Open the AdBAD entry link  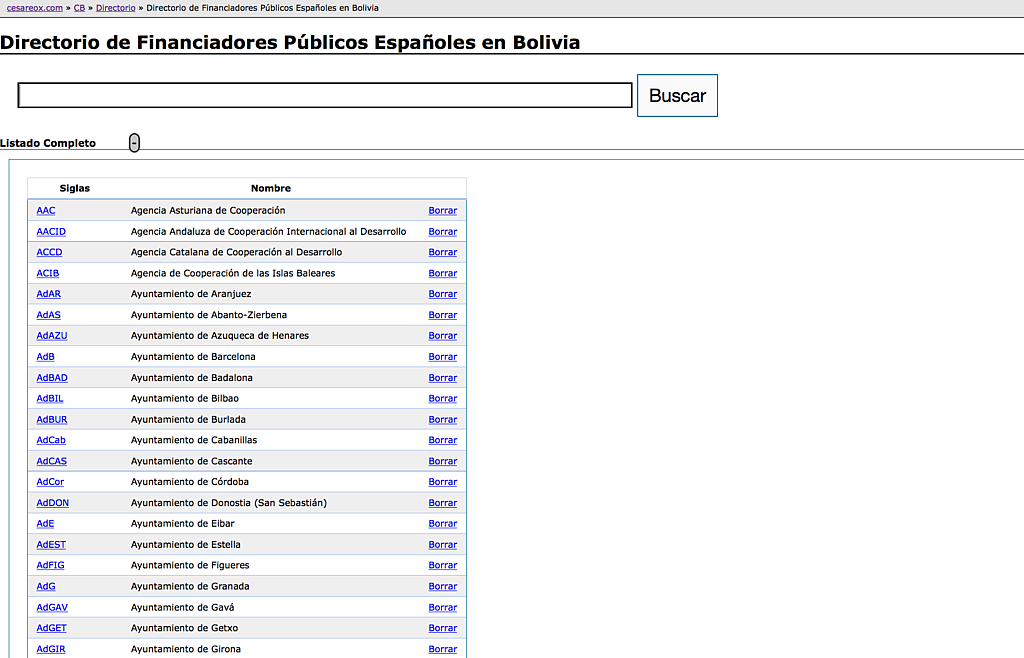point(52,377)
